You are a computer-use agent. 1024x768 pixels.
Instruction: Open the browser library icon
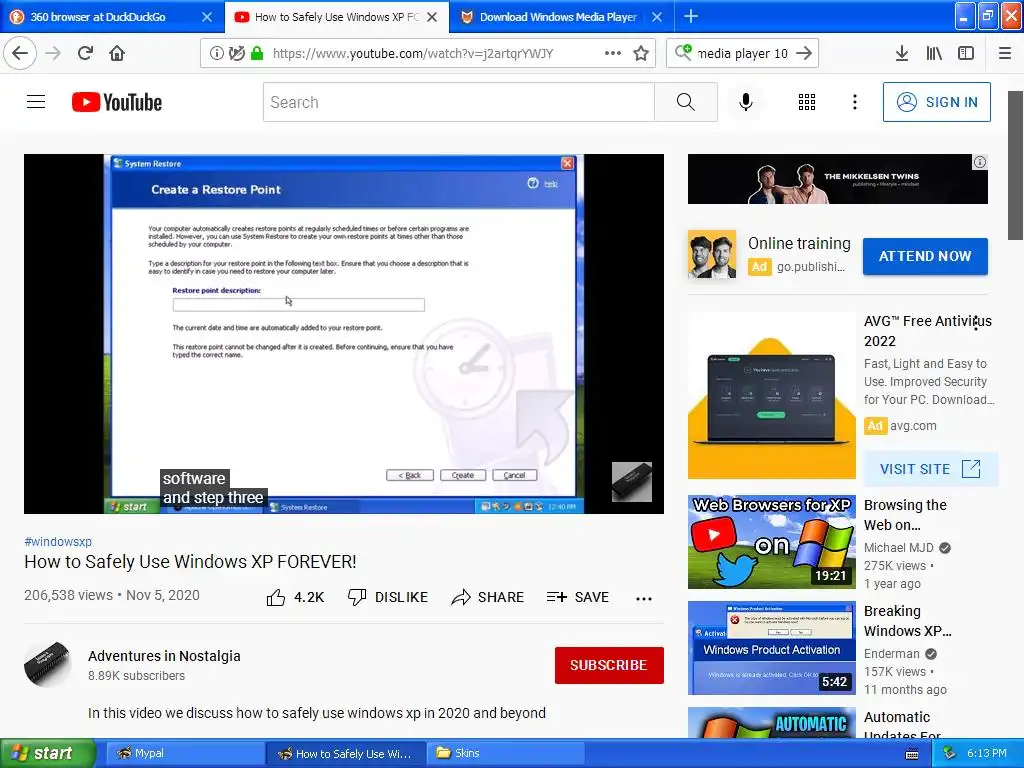pyautogui.click(x=934, y=53)
